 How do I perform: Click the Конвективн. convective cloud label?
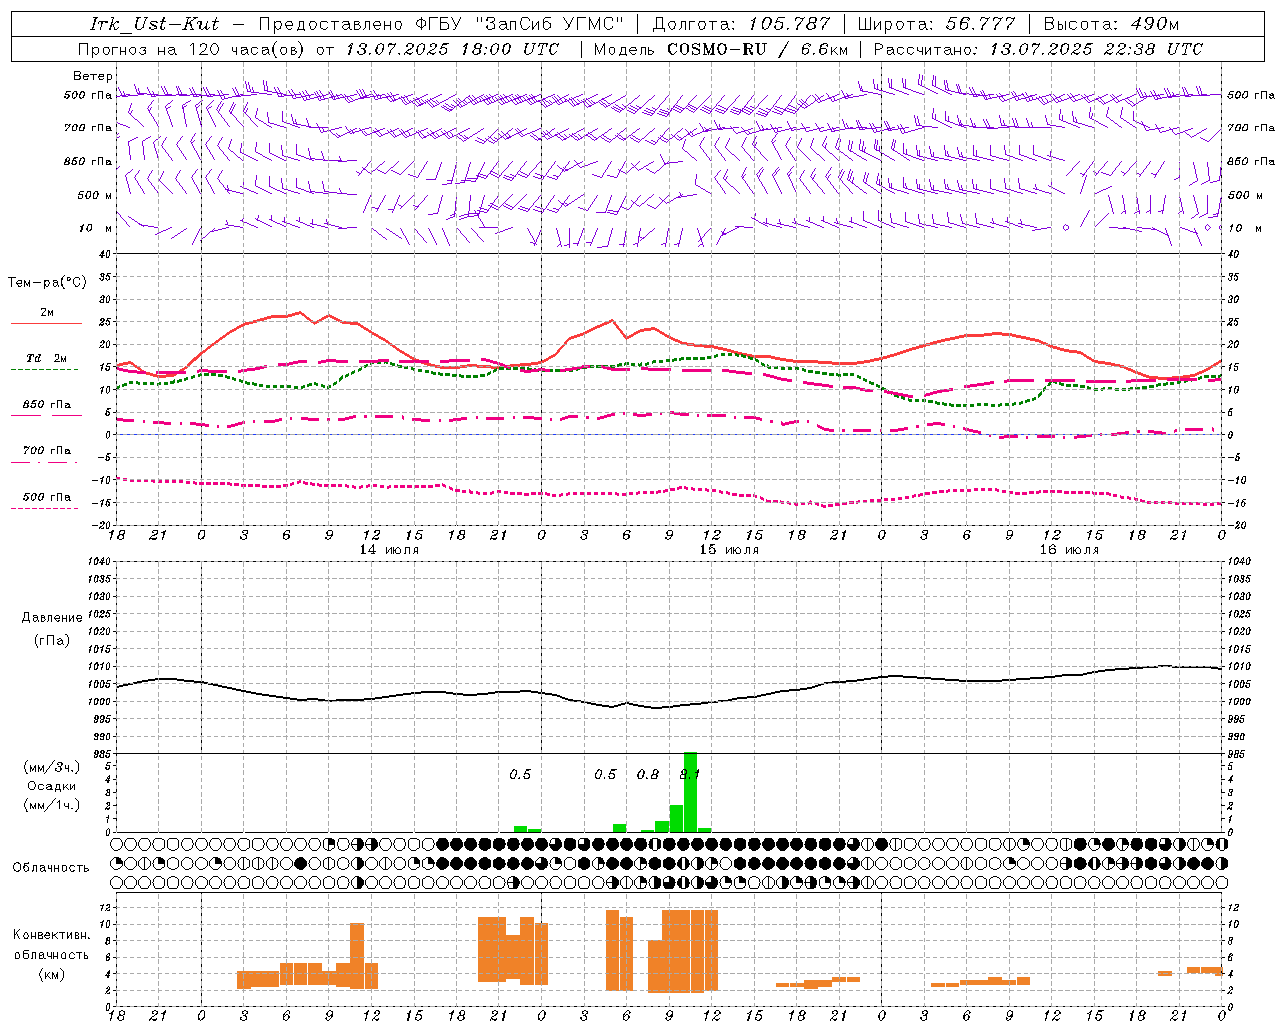(51, 935)
